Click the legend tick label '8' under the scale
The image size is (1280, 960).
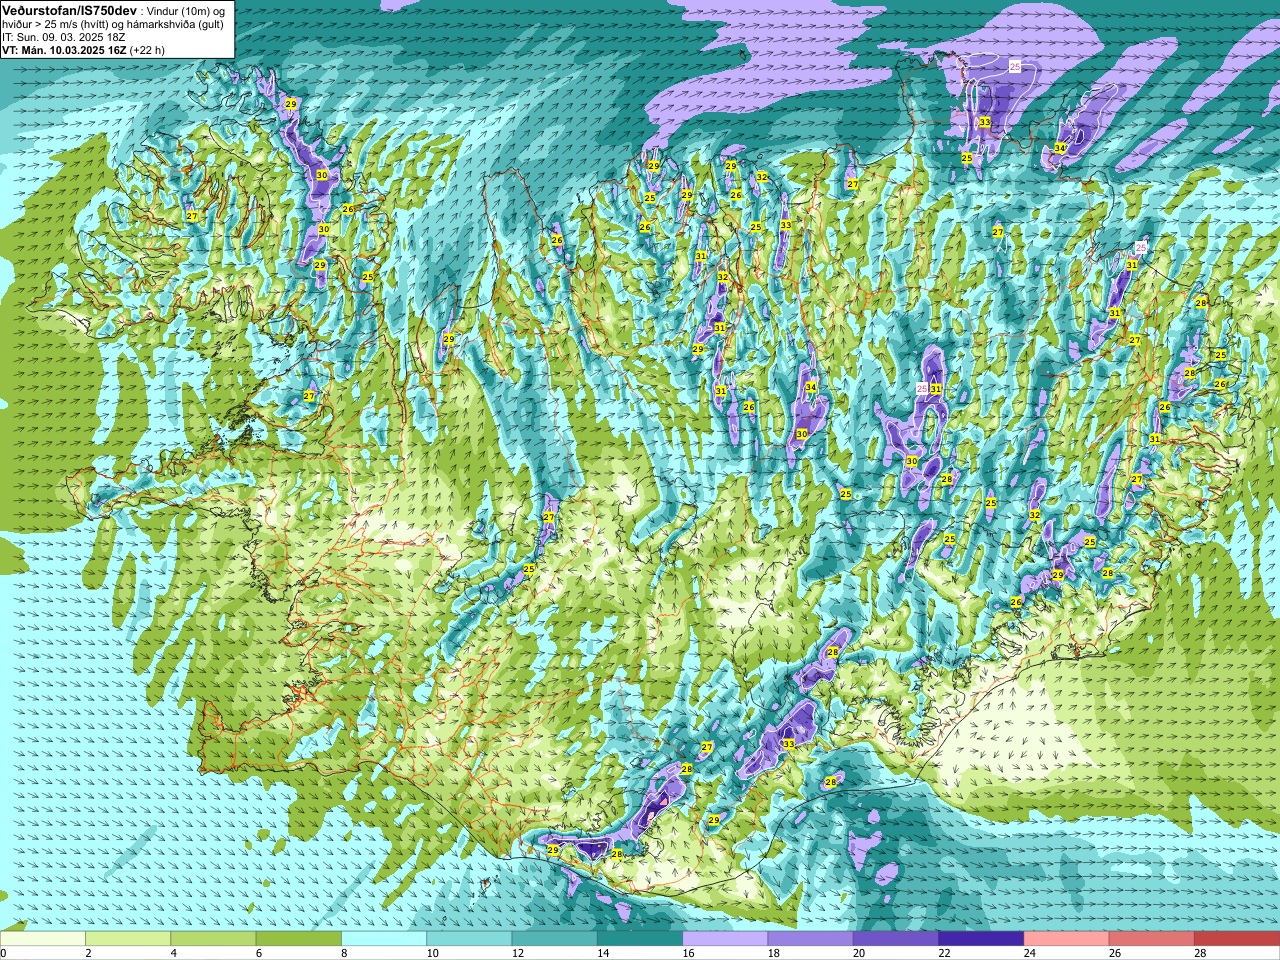tap(344, 953)
